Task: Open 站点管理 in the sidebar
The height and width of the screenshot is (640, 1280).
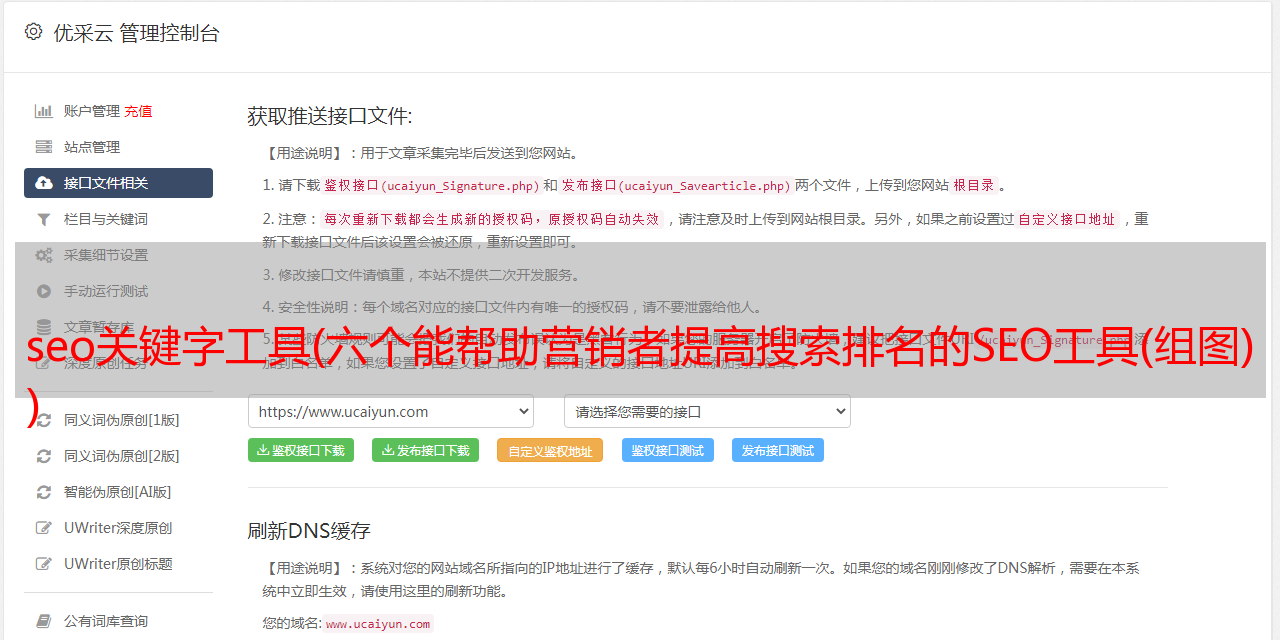Action: point(92,147)
